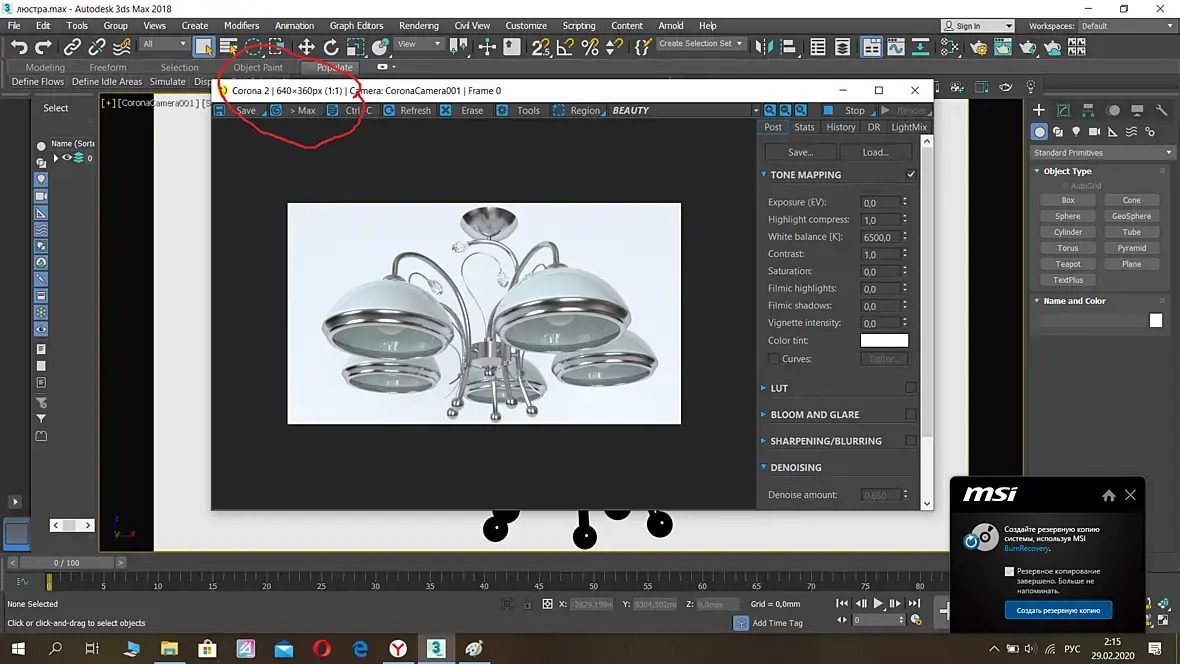This screenshot has width=1180, height=664.
Task: Select the Lights category icon
Action: pos(1076,132)
